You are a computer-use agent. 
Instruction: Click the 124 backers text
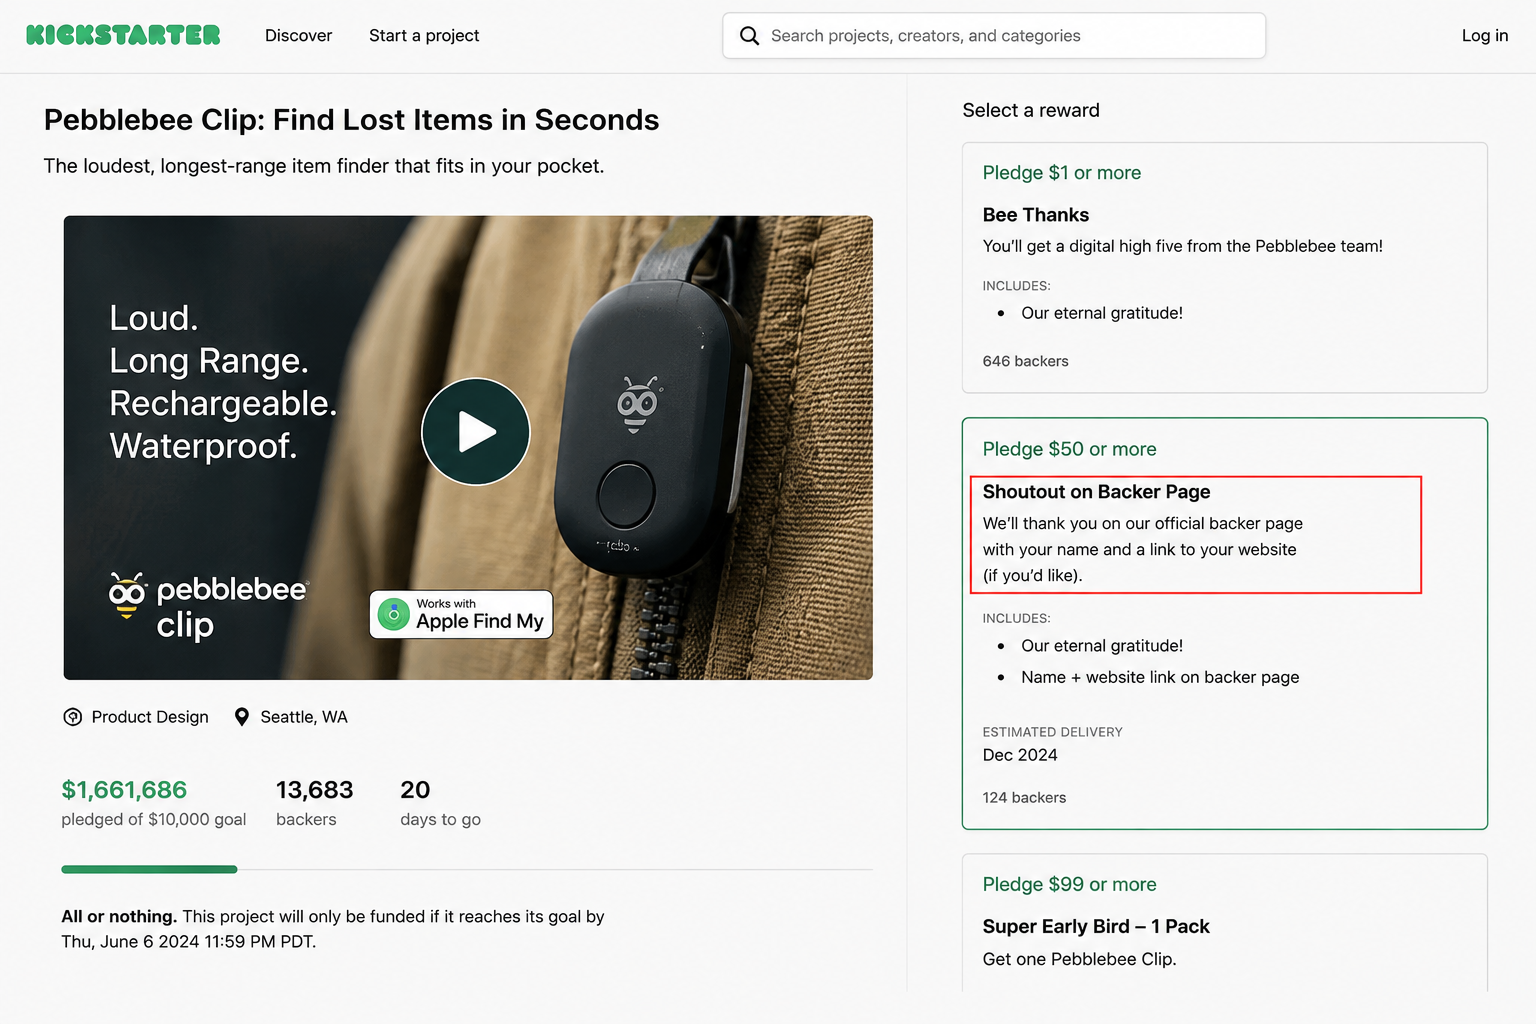(x=1024, y=797)
